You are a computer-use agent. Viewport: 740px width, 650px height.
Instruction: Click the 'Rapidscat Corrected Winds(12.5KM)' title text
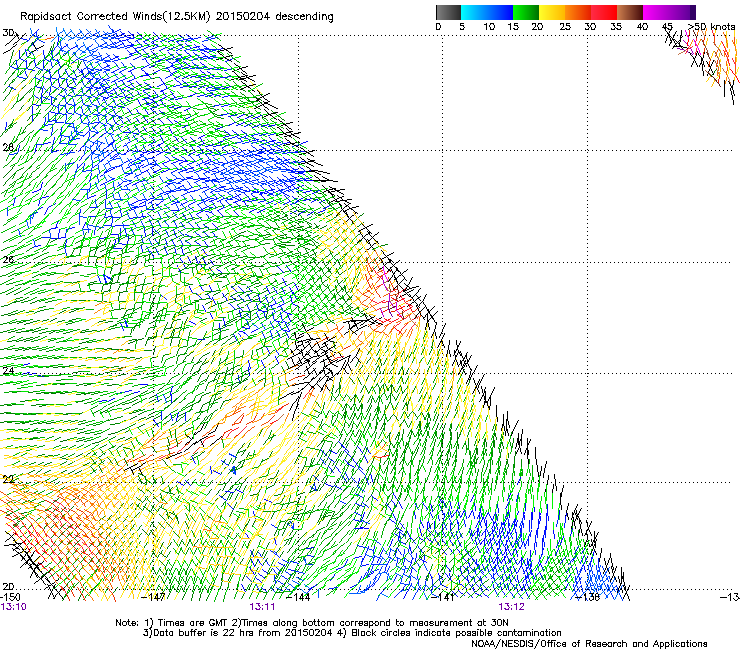[x=115, y=17]
